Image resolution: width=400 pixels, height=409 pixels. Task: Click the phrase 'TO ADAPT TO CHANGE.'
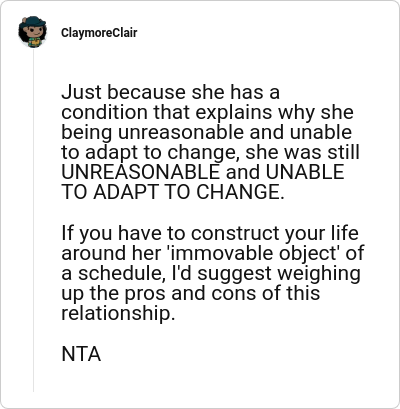[173, 192]
